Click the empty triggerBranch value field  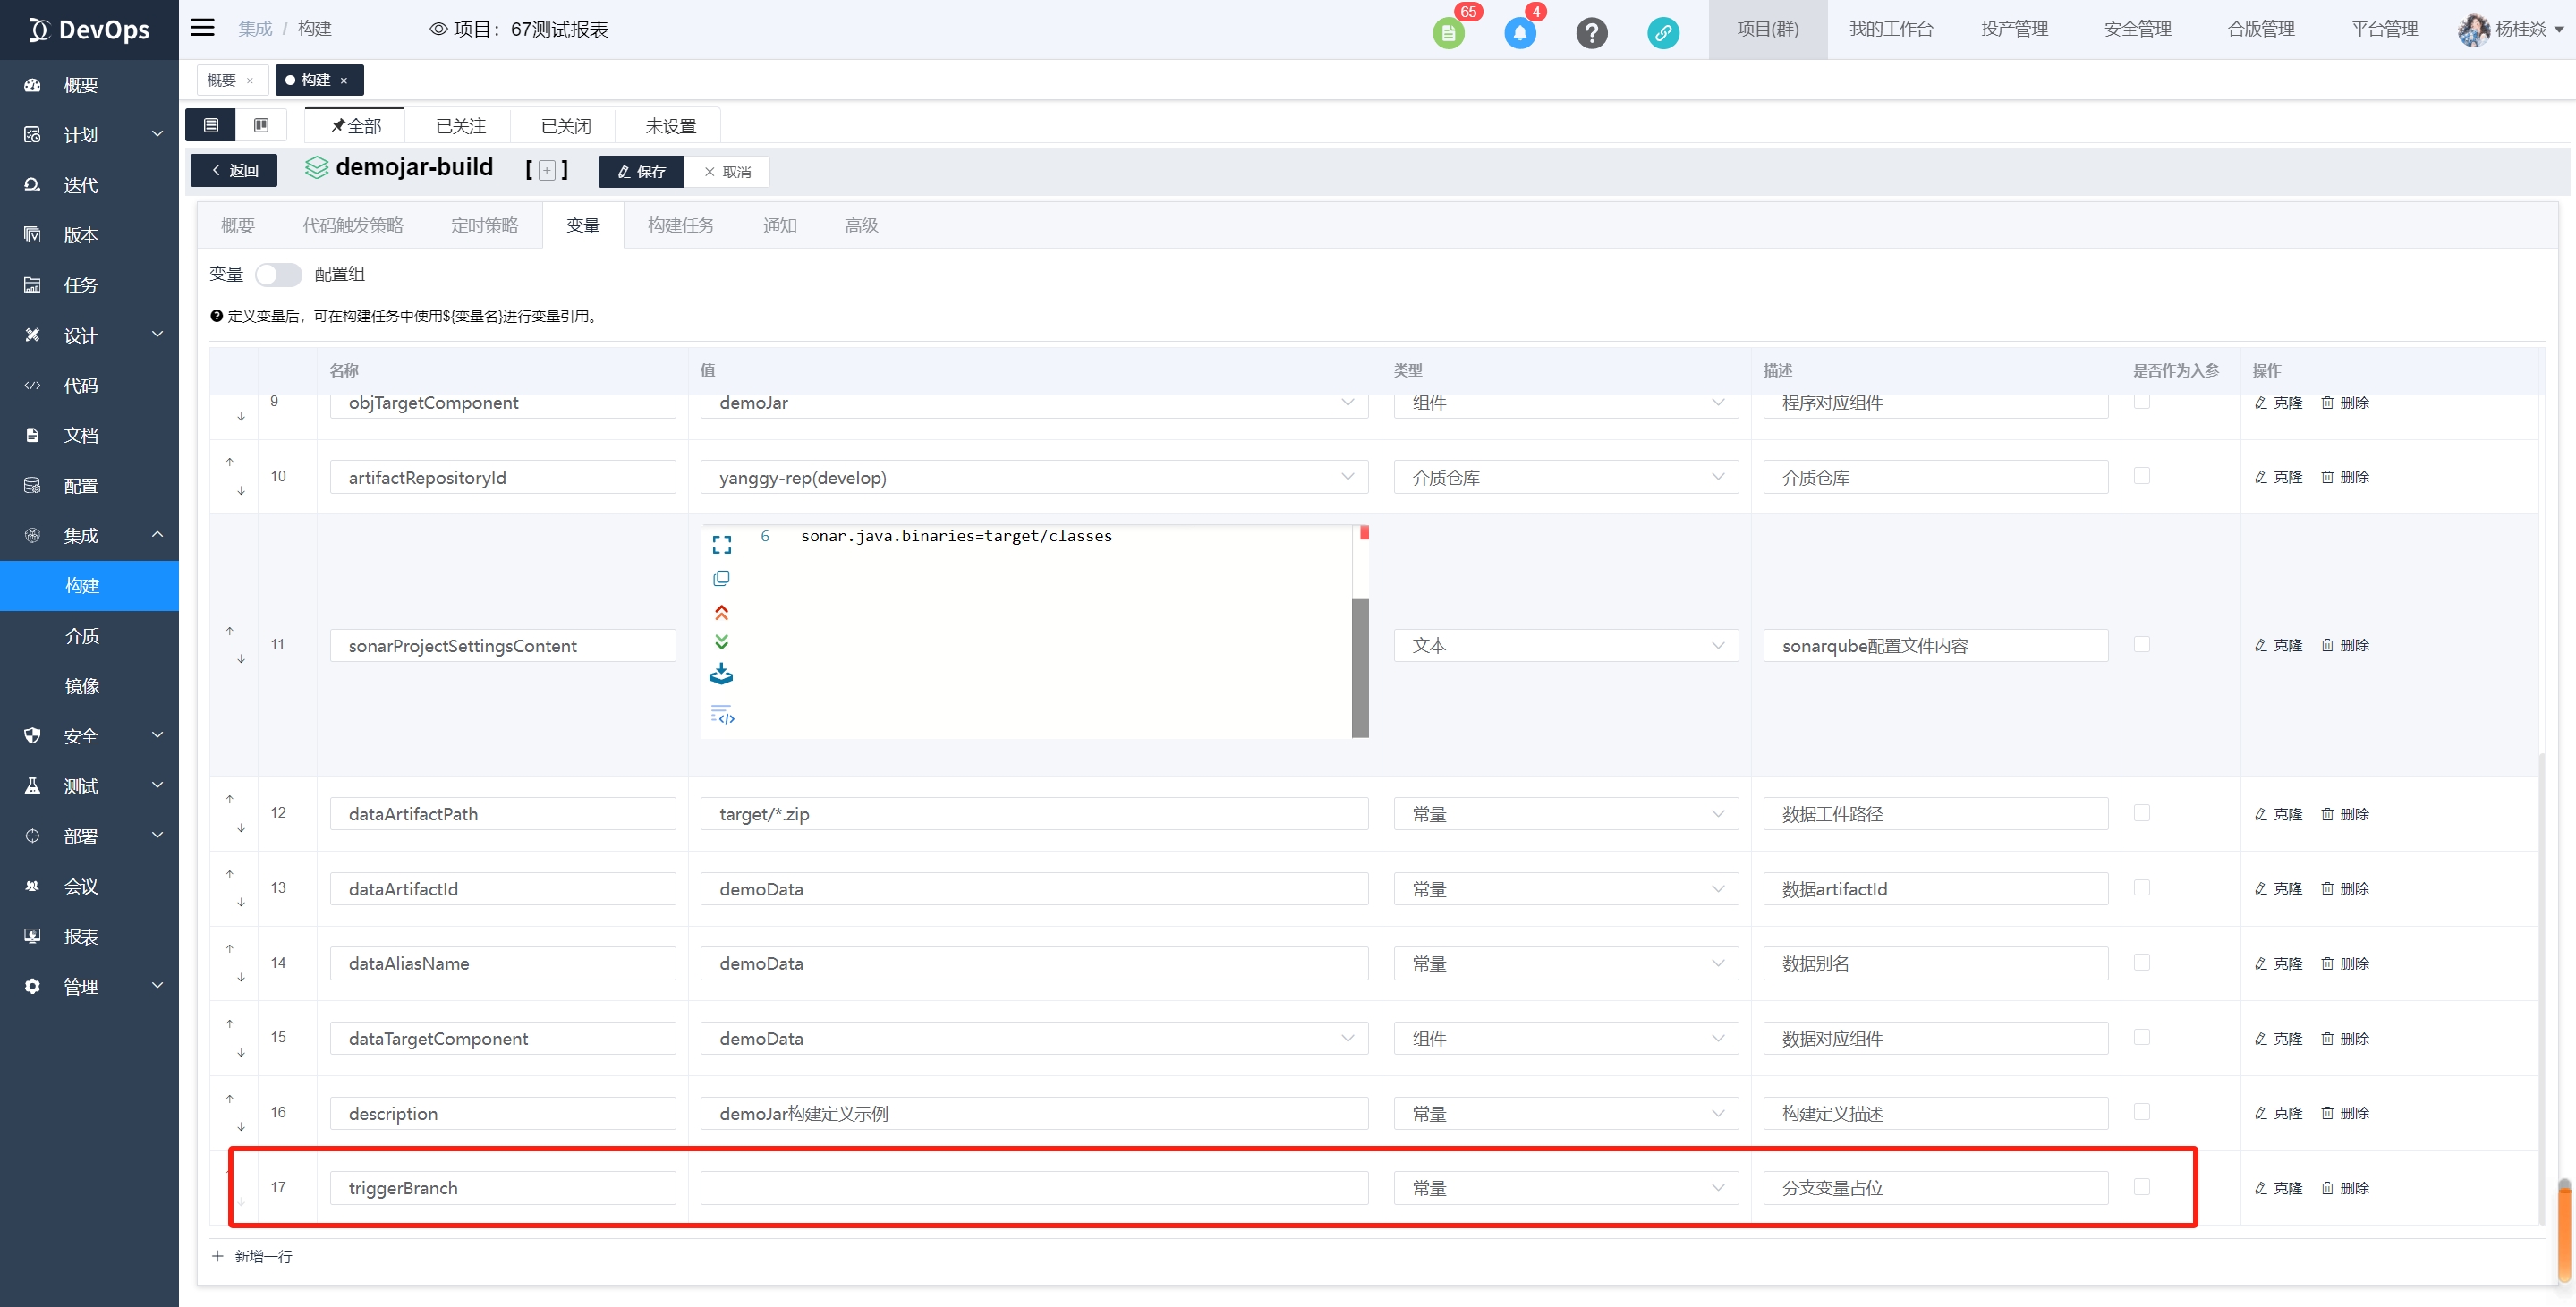point(1034,1188)
